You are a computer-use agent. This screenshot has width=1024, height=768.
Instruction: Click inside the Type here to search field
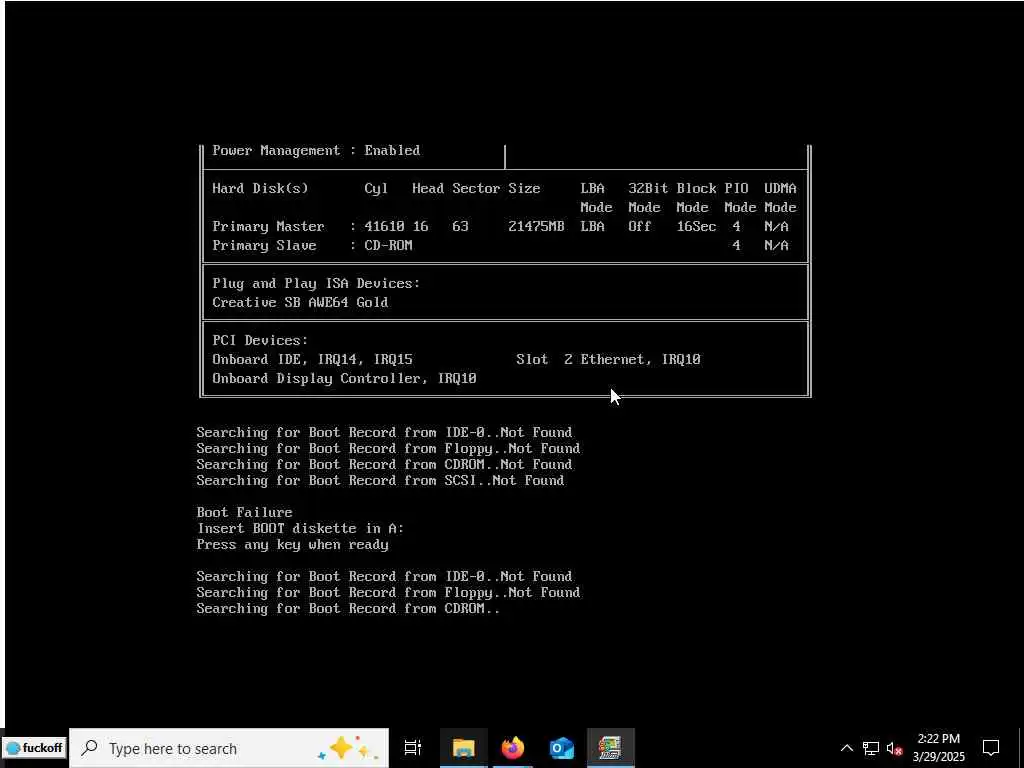pyautogui.click(x=229, y=748)
